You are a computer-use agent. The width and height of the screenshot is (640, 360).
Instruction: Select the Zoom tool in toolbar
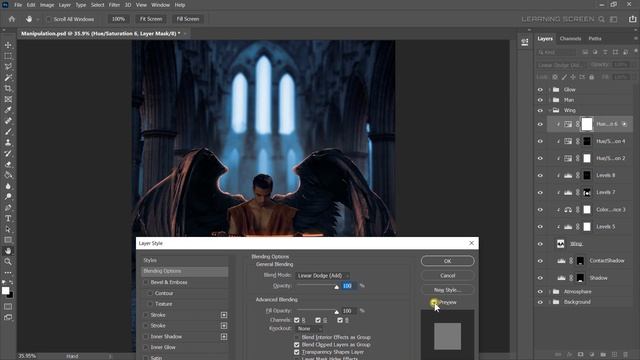coord(8,262)
